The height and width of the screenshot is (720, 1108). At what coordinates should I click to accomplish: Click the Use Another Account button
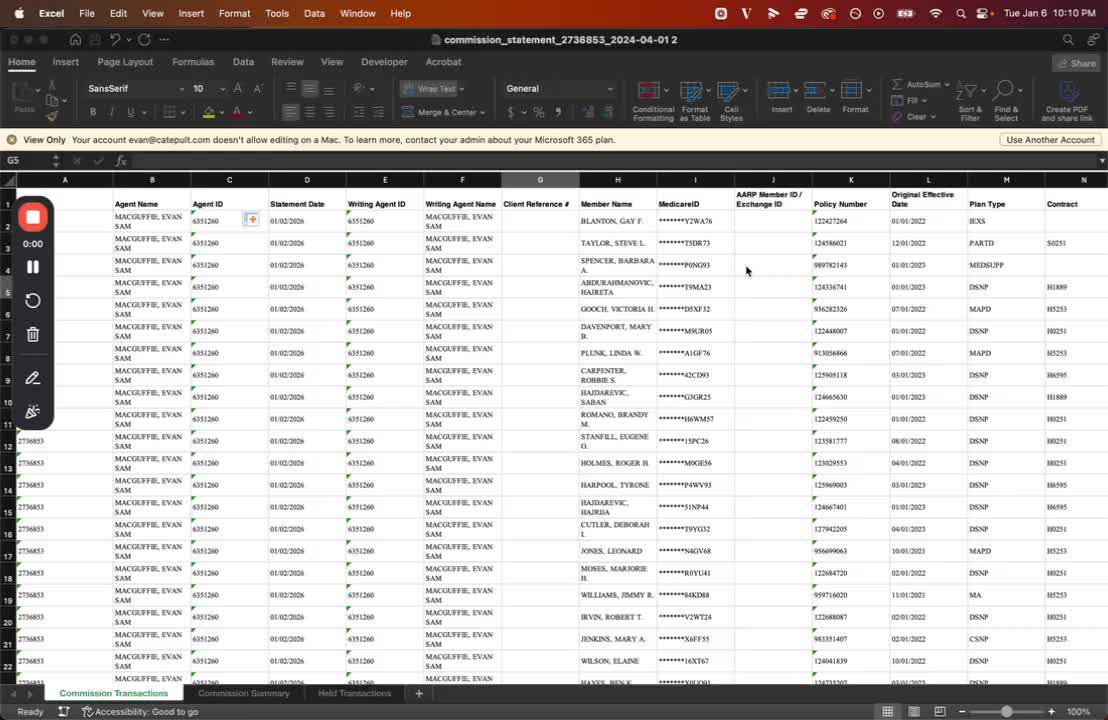[x=1050, y=140]
